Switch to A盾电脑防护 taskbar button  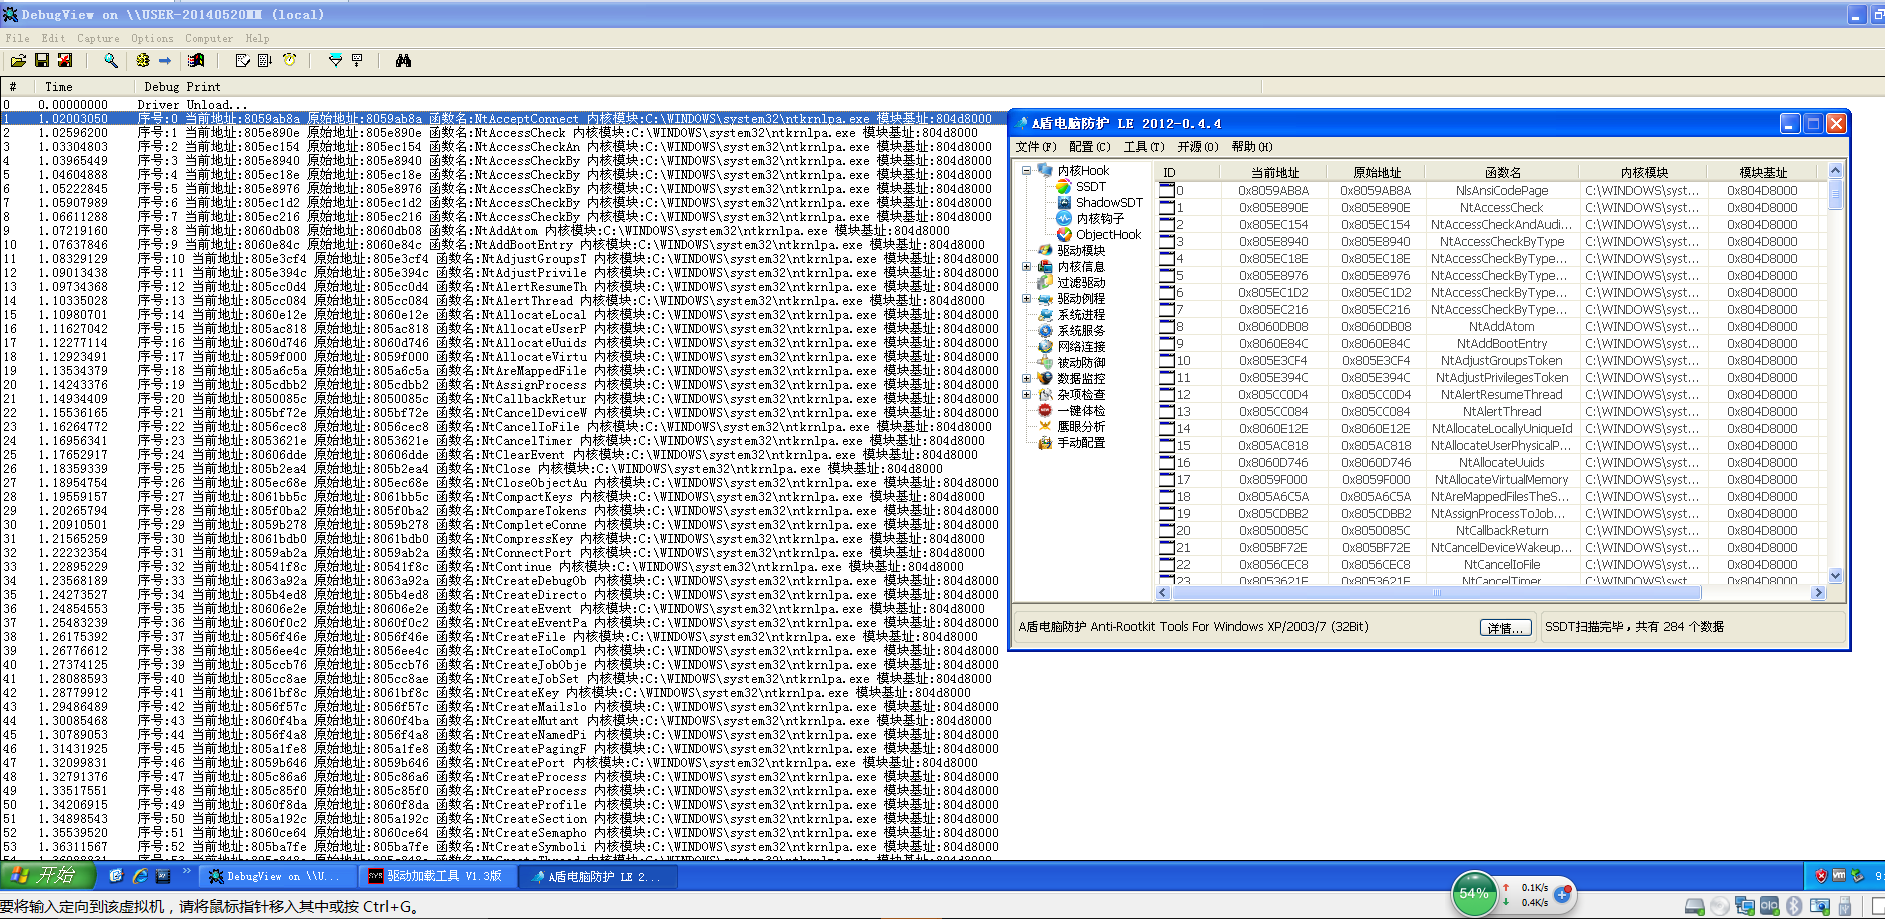coord(596,876)
